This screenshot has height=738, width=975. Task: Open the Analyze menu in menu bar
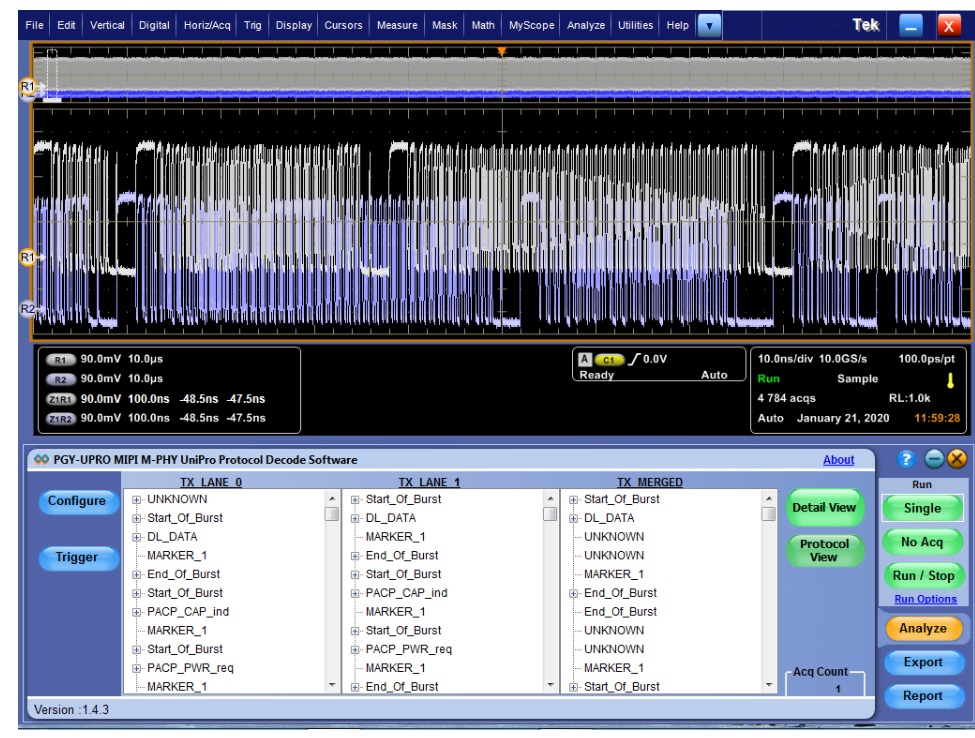pos(586,25)
